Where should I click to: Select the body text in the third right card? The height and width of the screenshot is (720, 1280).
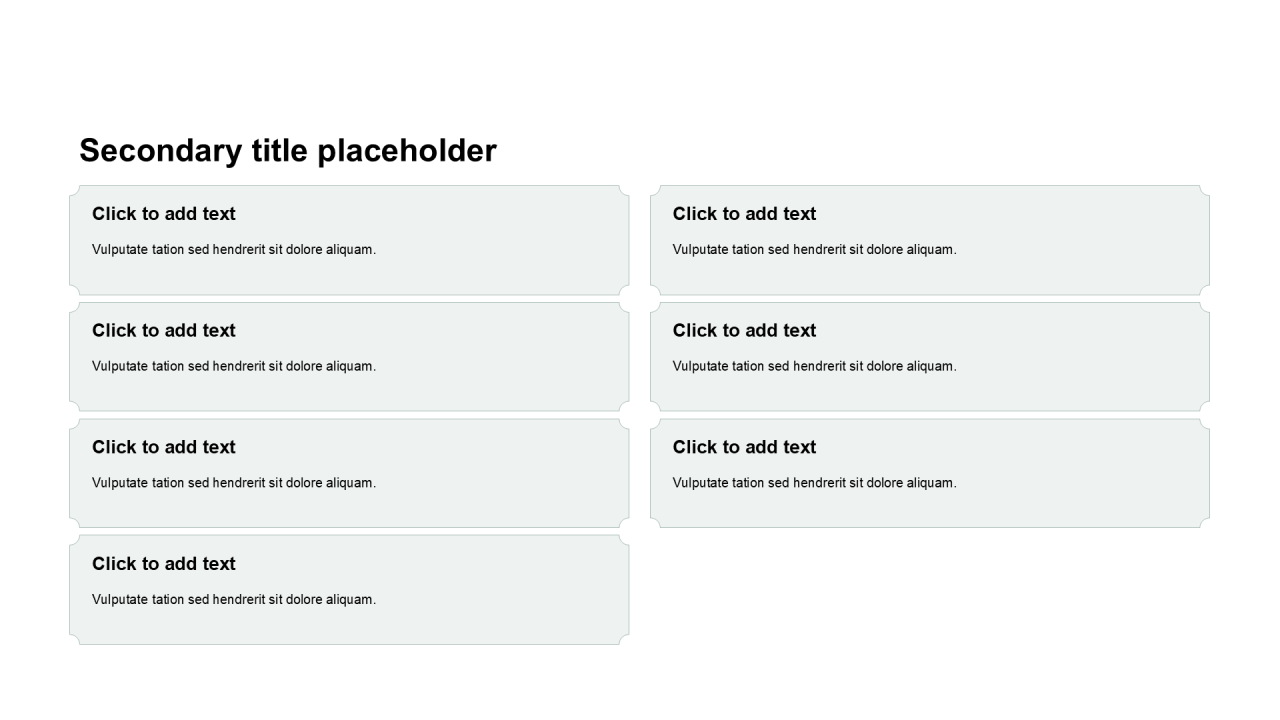click(x=814, y=484)
